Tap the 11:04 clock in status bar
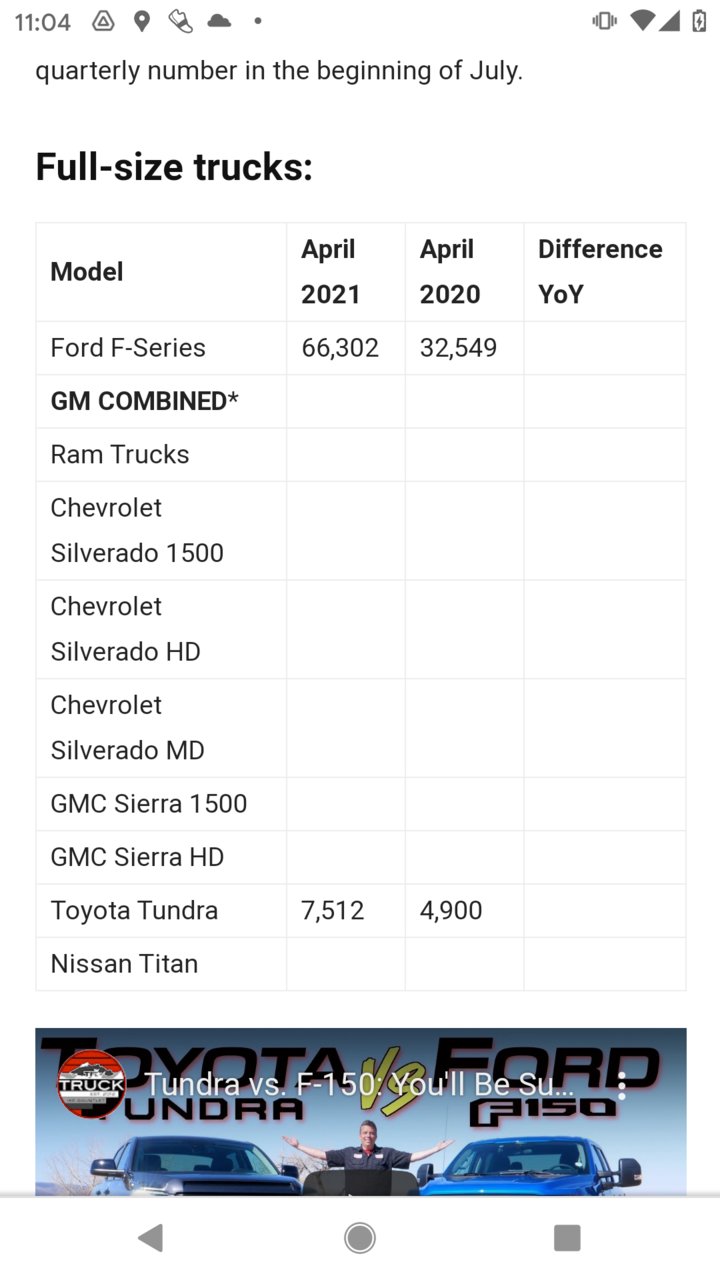Image resolution: width=720 pixels, height=1280 pixels. (43, 22)
